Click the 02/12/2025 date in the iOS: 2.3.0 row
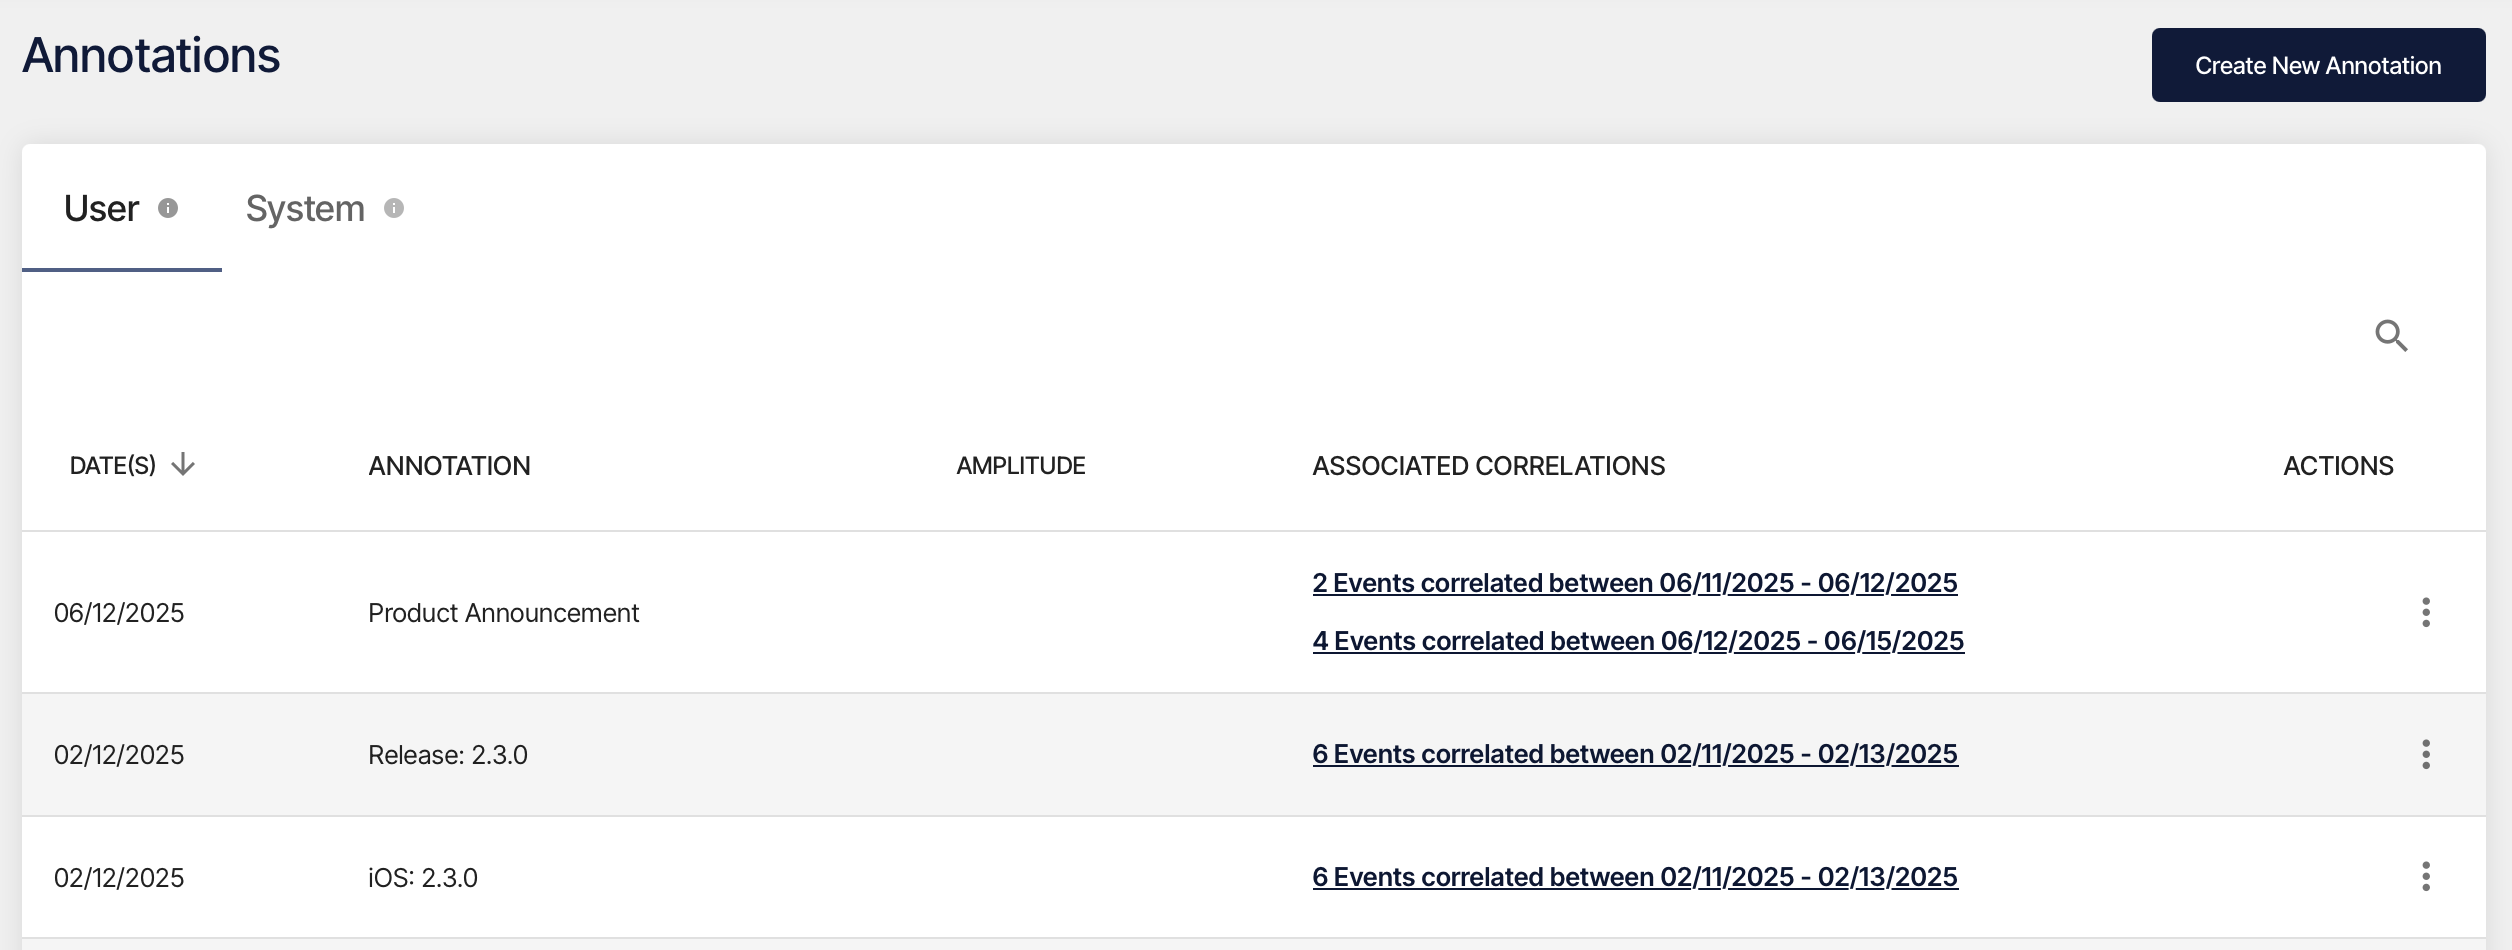This screenshot has height=950, width=2512. tap(119, 878)
